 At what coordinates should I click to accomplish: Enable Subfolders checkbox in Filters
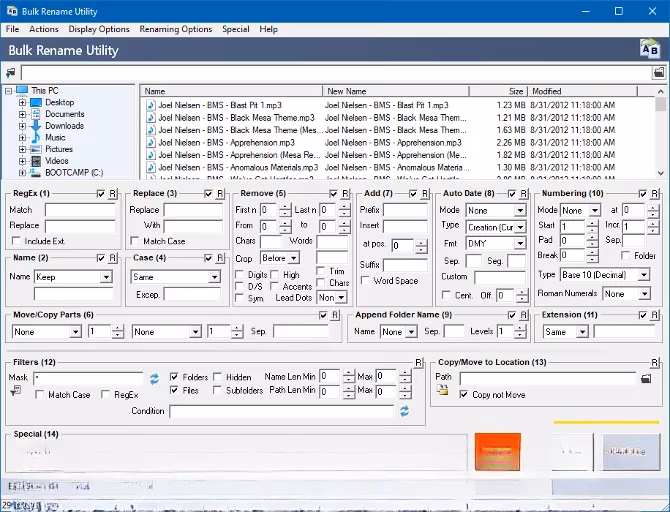click(x=217, y=390)
